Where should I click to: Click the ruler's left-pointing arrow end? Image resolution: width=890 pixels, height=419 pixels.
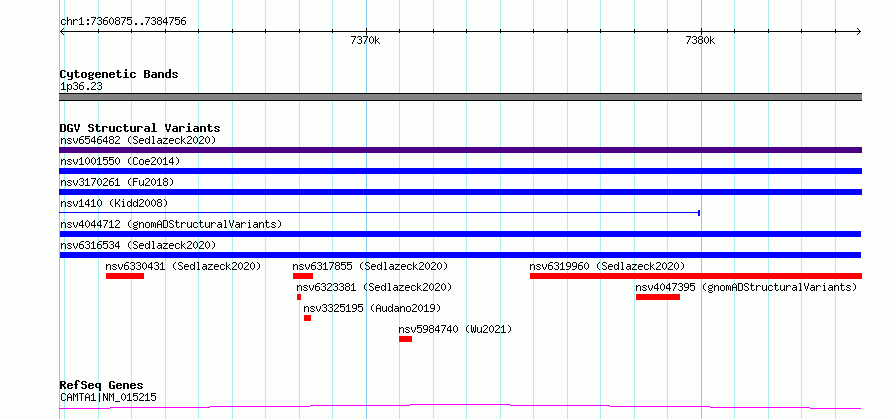pos(62,32)
